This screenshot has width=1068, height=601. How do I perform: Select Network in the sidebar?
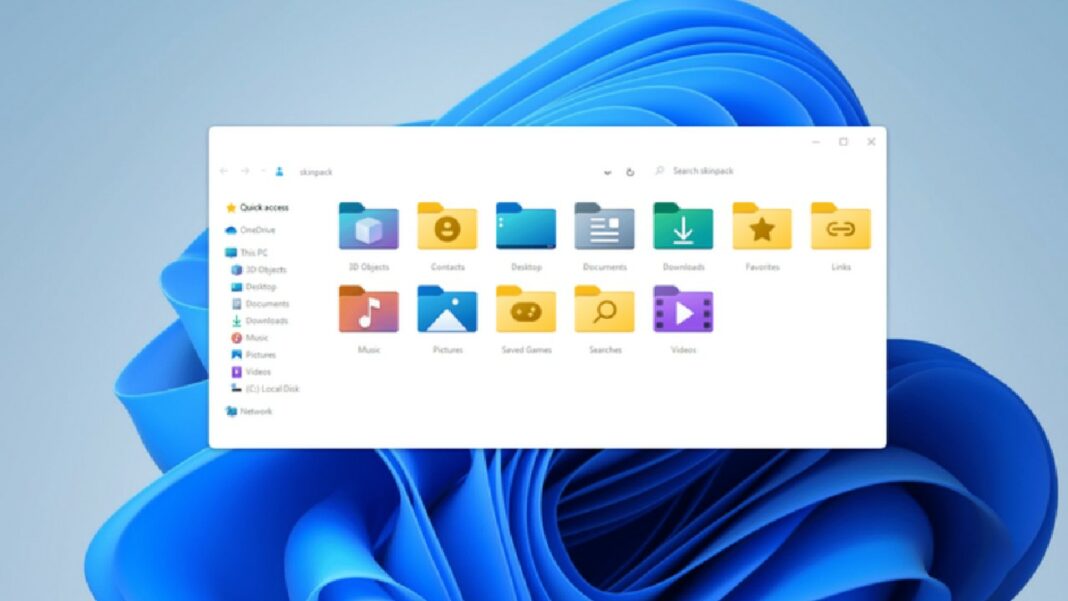249,412
